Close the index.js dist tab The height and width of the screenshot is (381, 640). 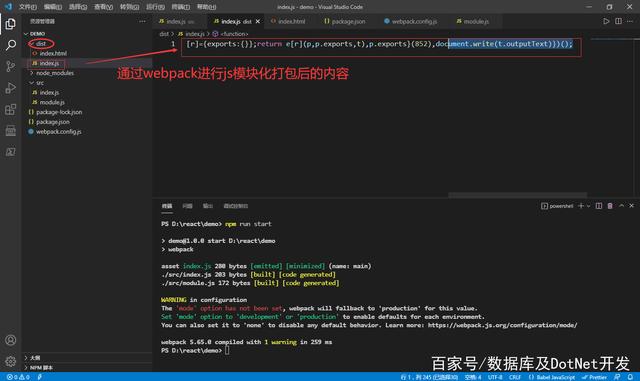point(258,21)
